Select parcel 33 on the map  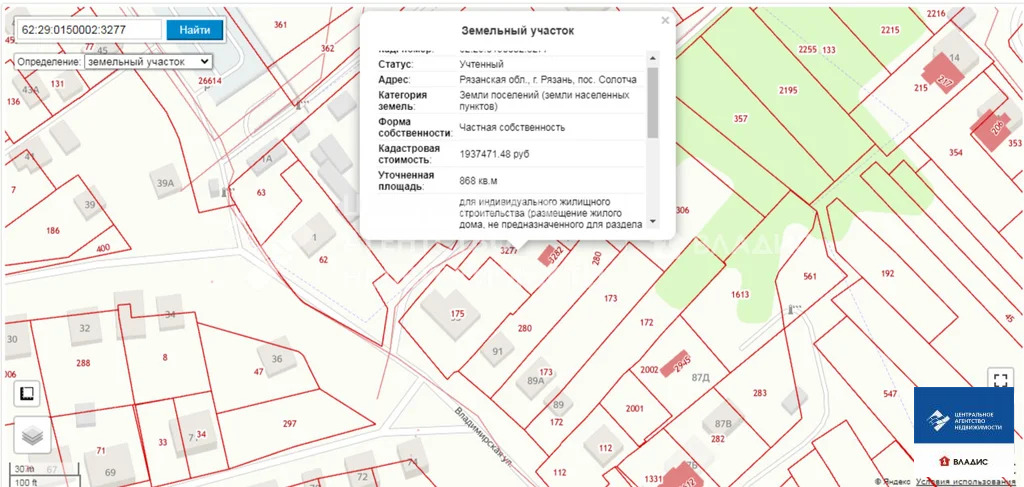163,442
